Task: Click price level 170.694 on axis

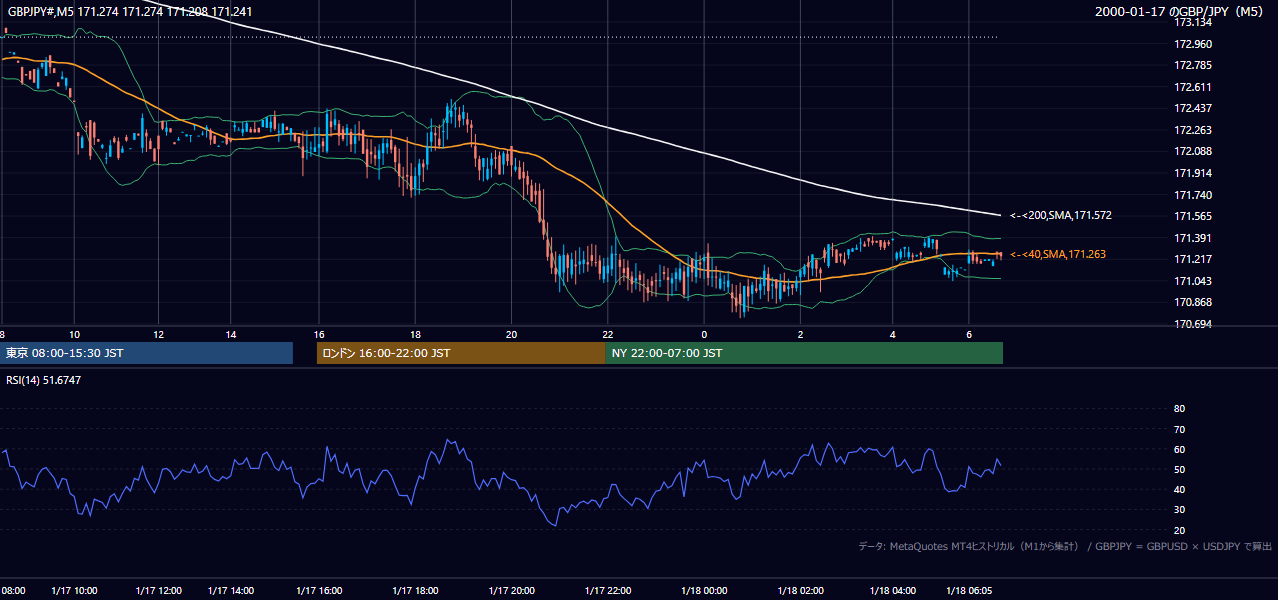Action: 1193,324
